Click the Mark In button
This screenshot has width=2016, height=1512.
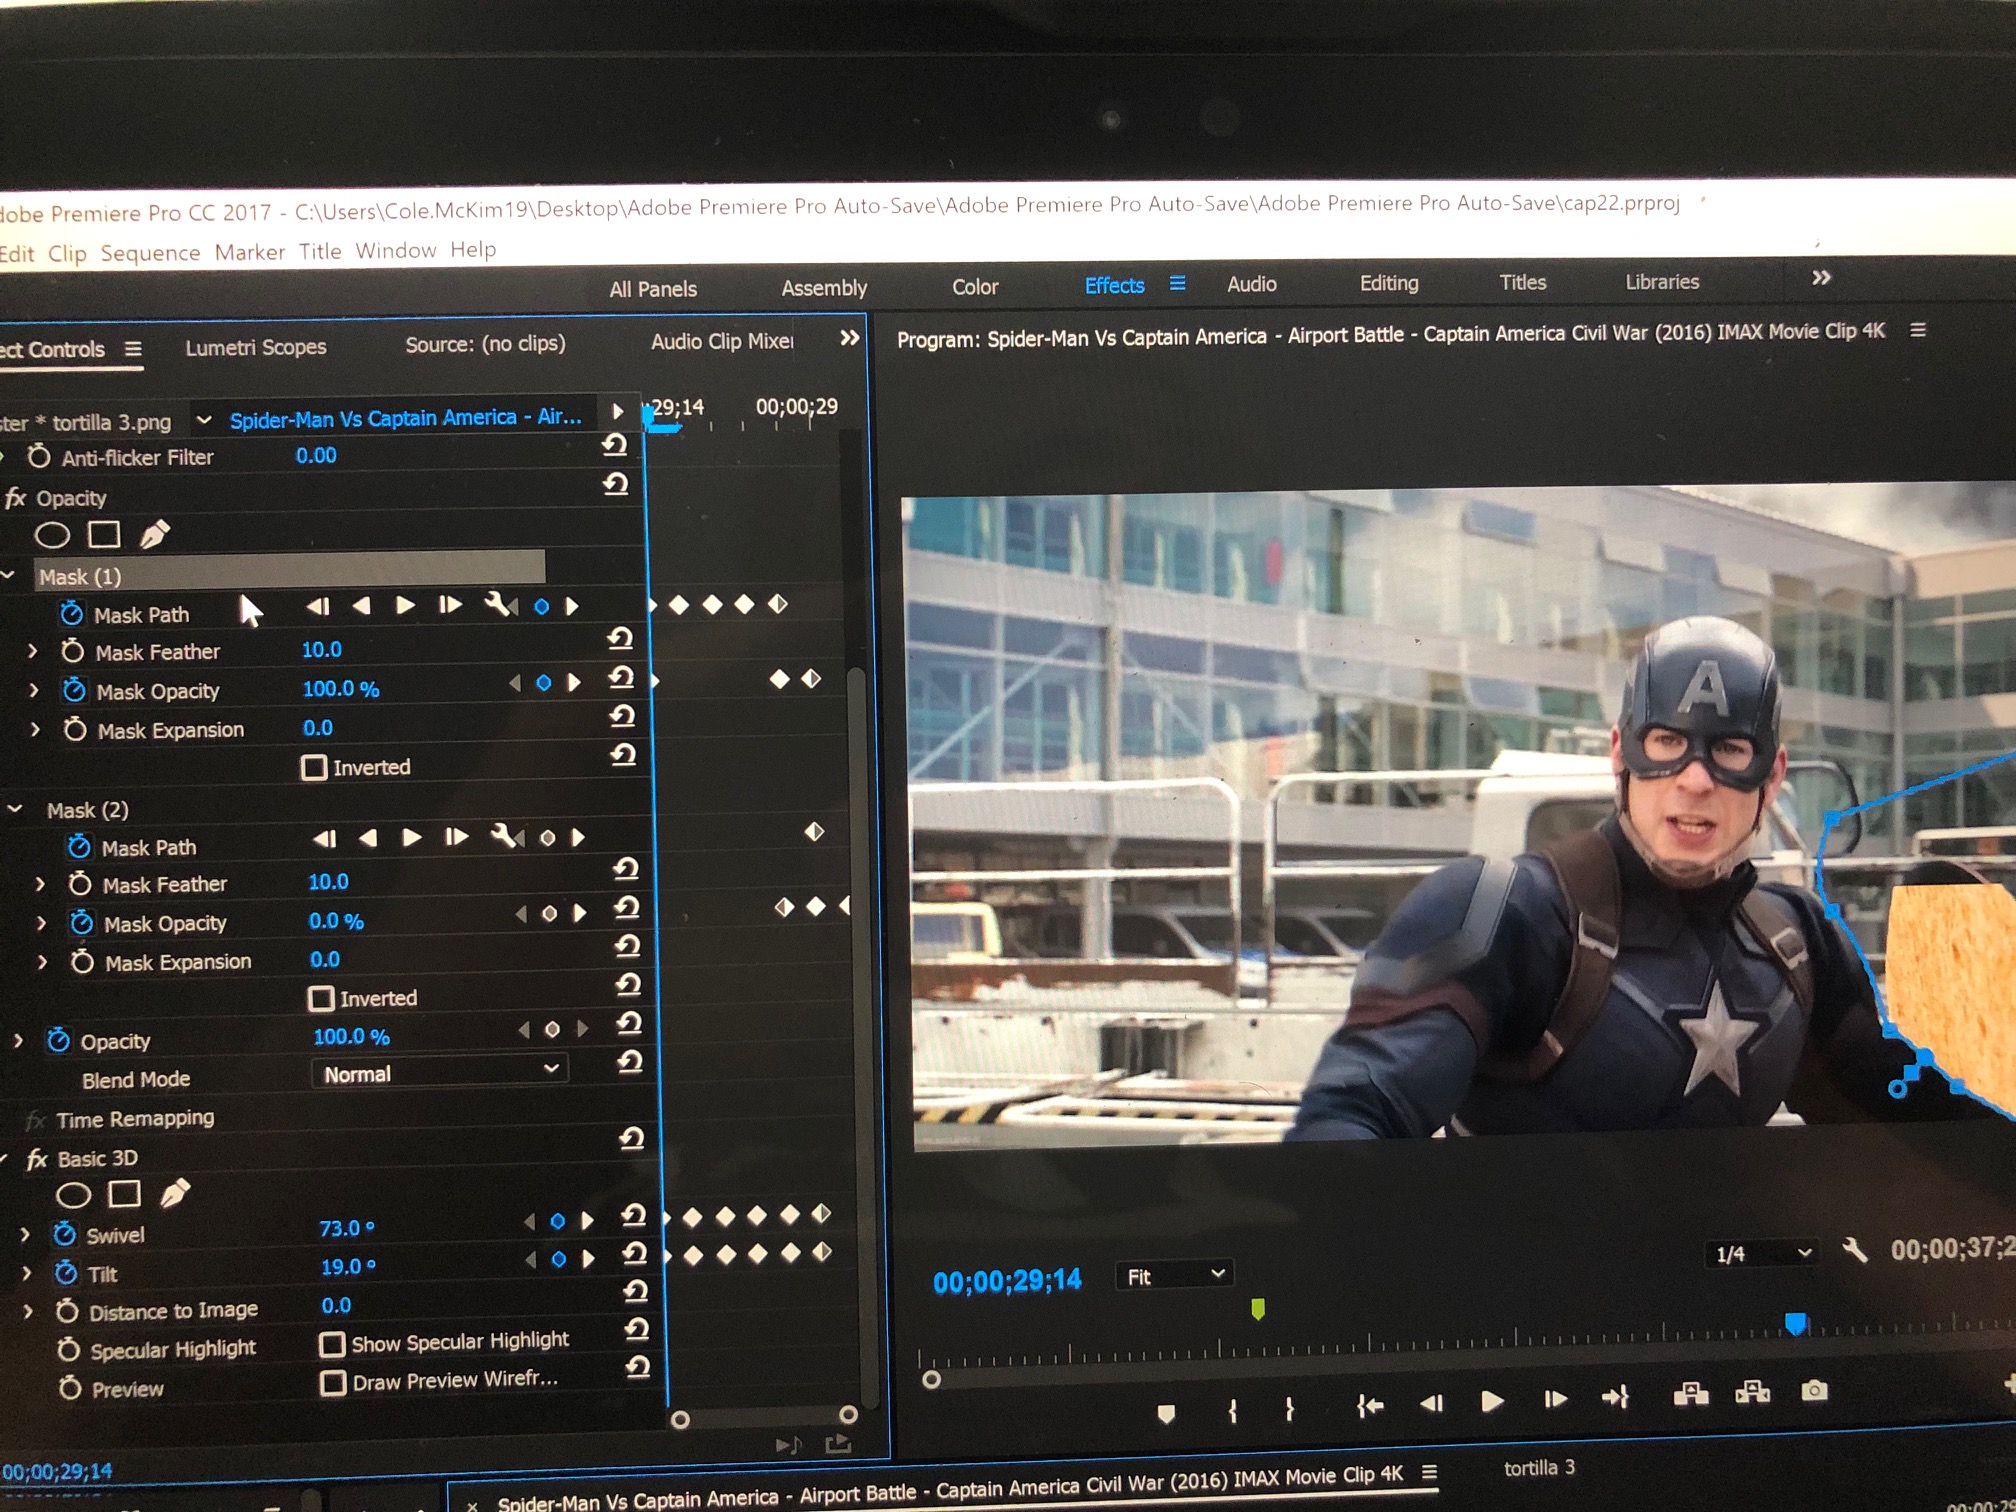pos(1233,1411)
